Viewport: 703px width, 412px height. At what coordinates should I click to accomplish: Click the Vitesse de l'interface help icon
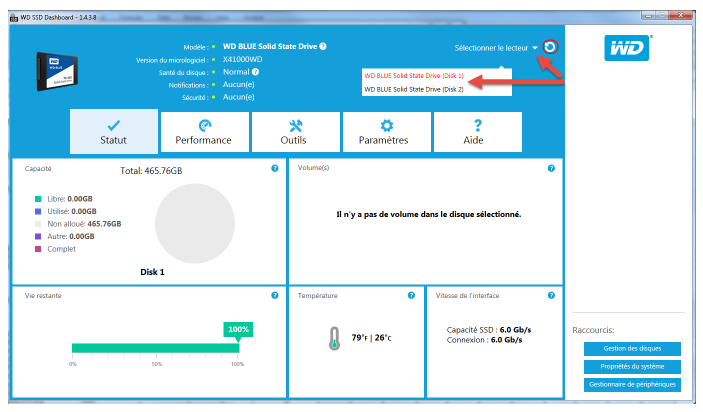[551, 295]
